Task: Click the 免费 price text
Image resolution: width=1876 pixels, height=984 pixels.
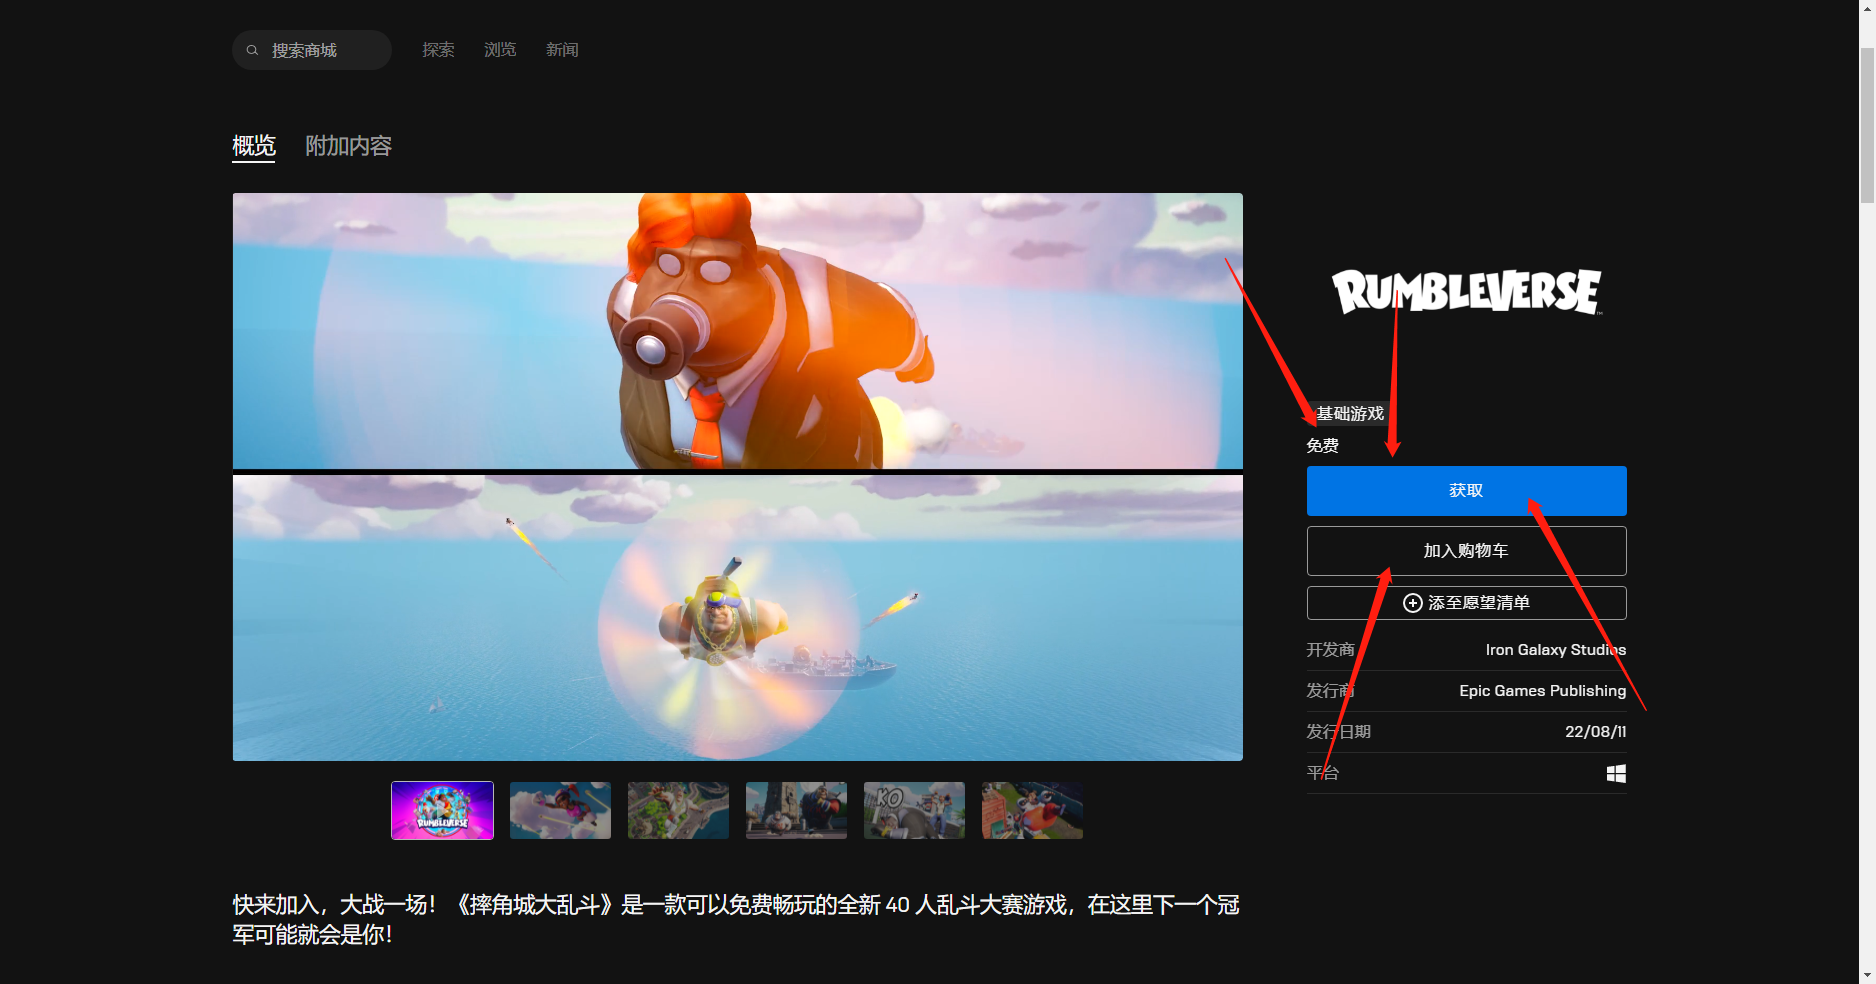Action: point(1322,446)
